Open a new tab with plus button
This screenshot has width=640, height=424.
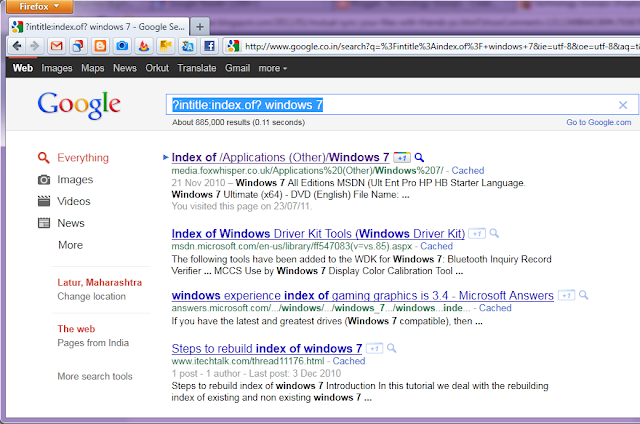pos(200,27)
